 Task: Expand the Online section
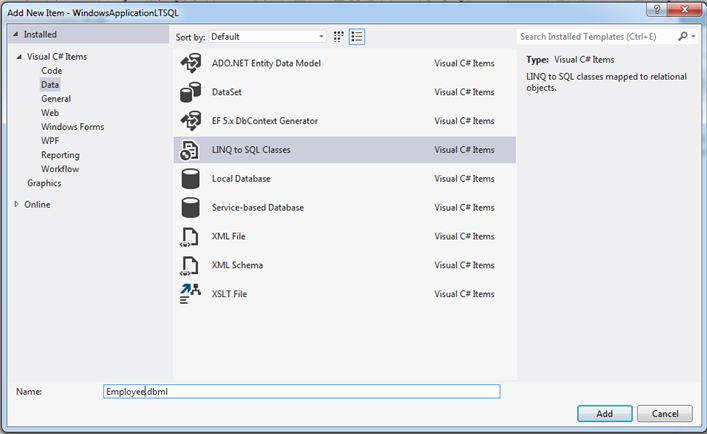click(x=16, y=204)
